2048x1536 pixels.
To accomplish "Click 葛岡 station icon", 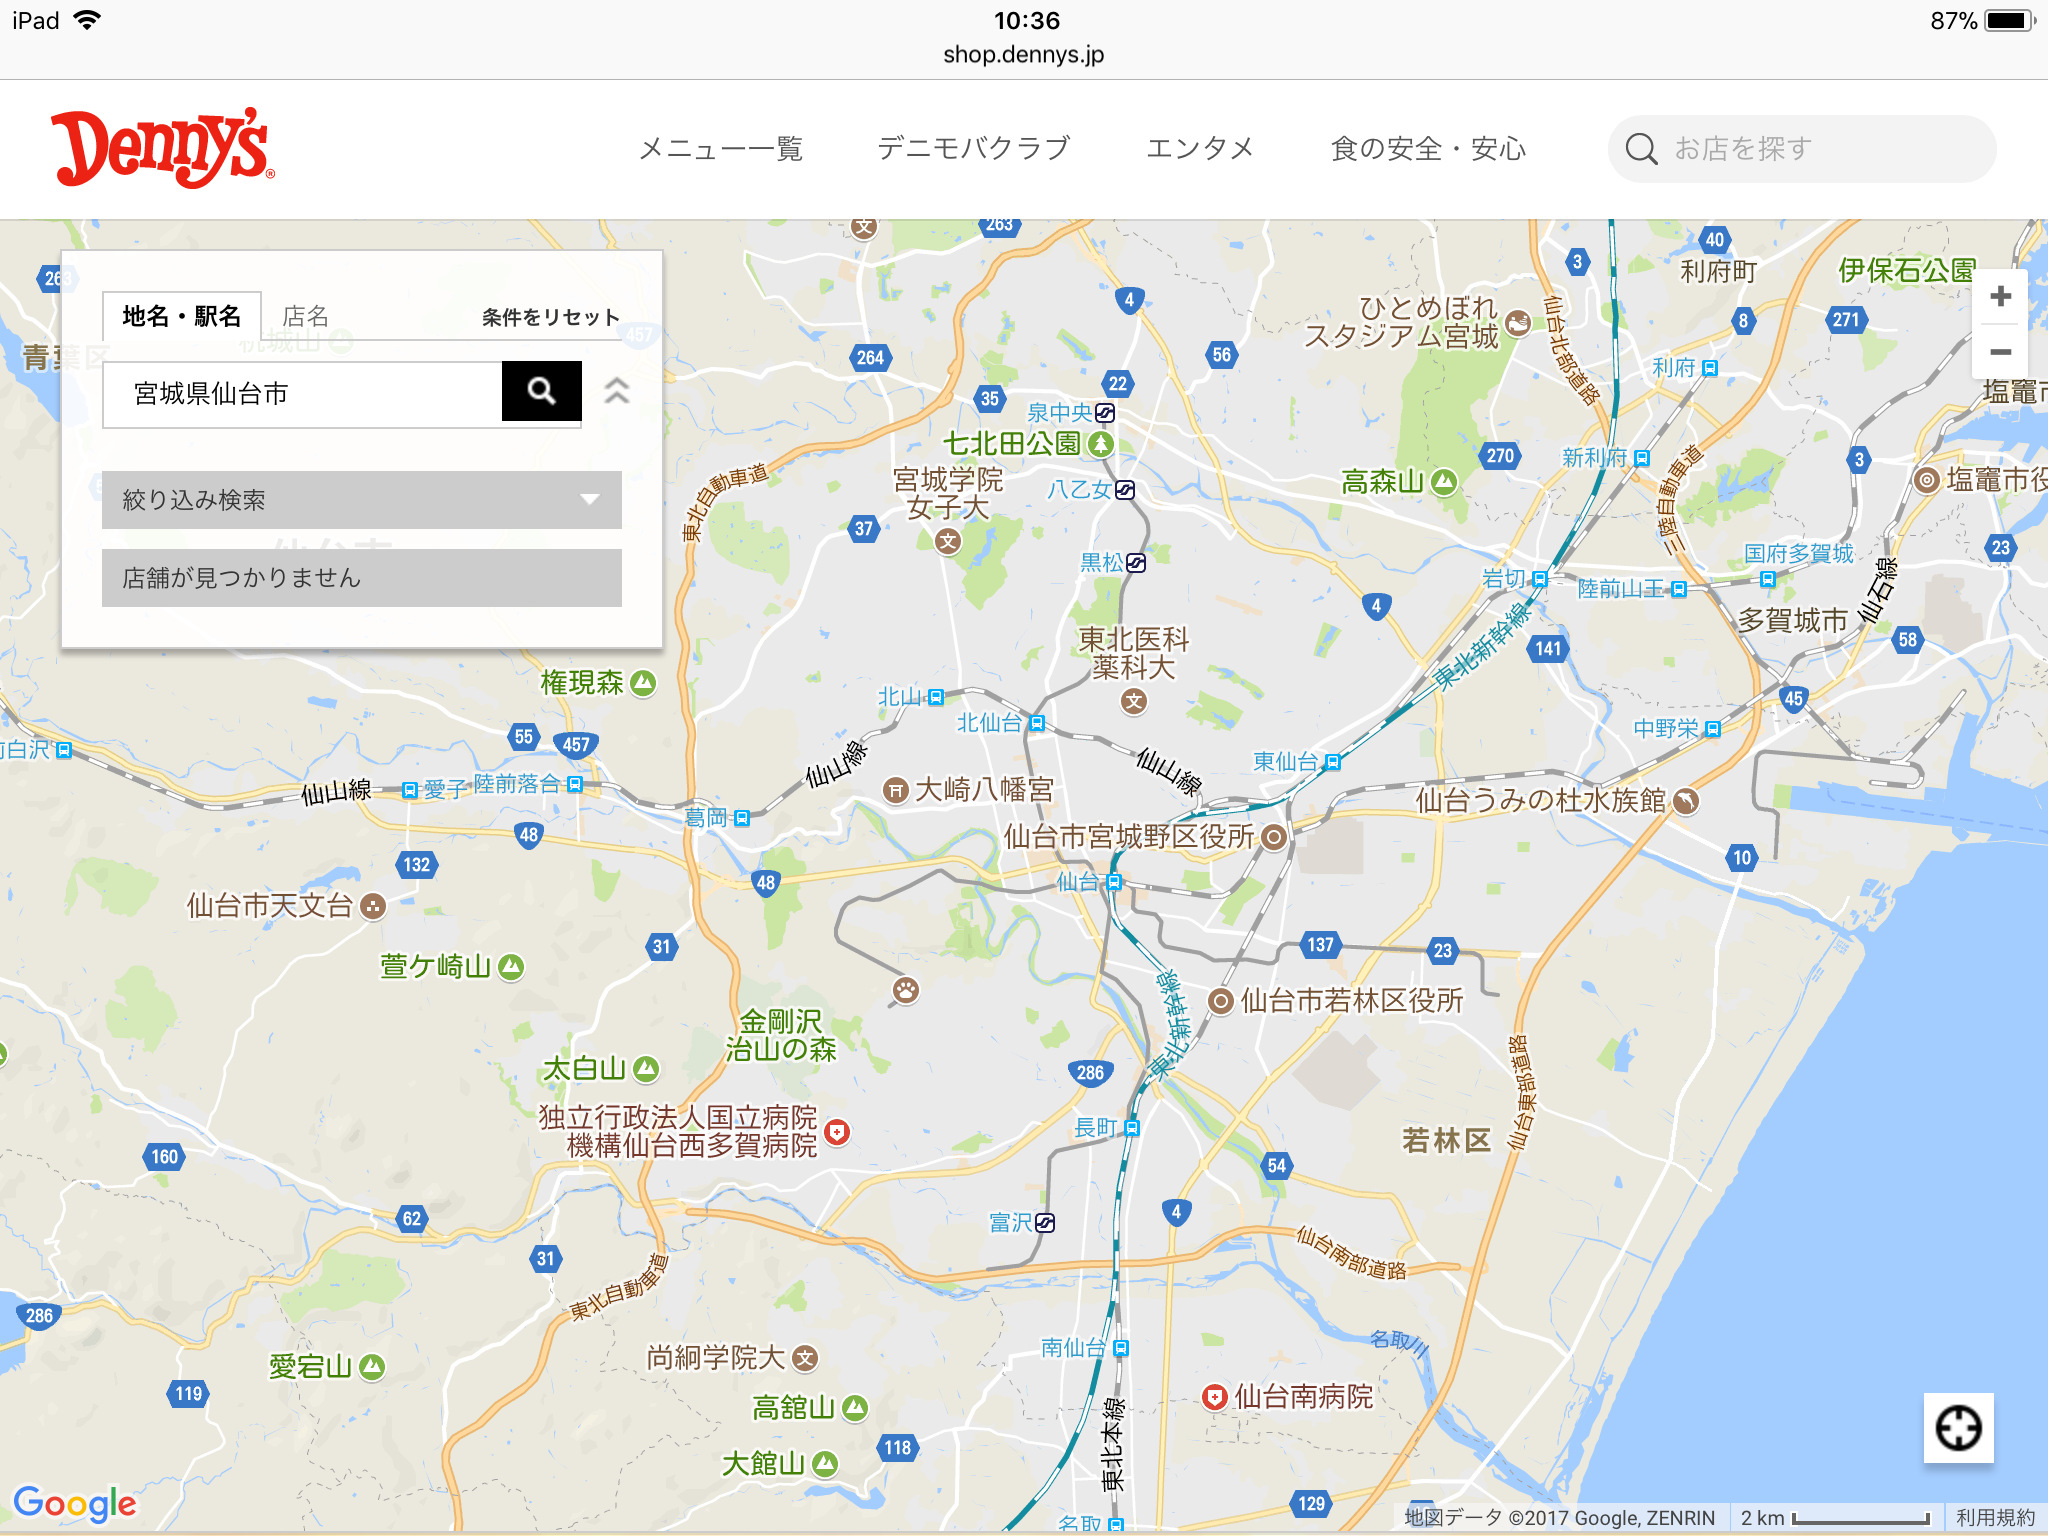I will pyautogui.click(x=742, y=818).
